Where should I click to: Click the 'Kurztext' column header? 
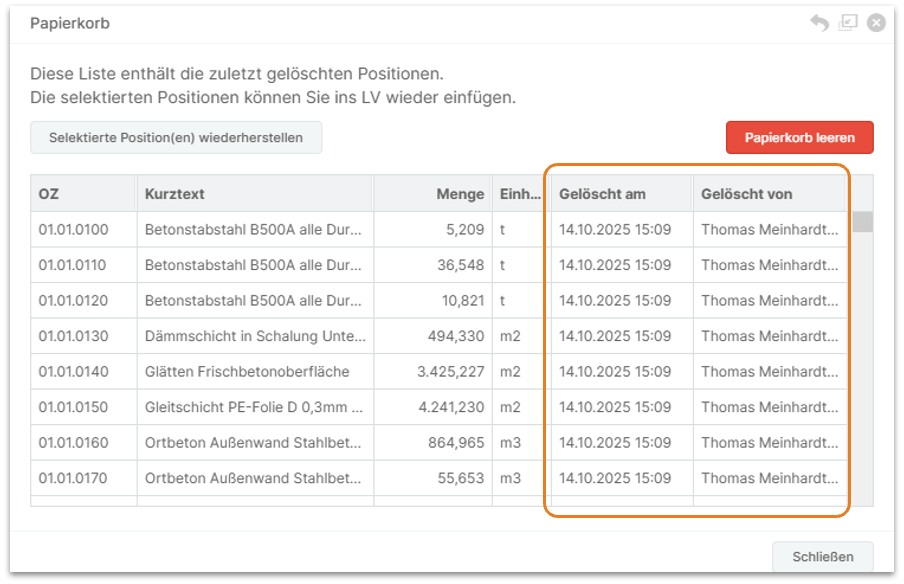click(254, 194)
